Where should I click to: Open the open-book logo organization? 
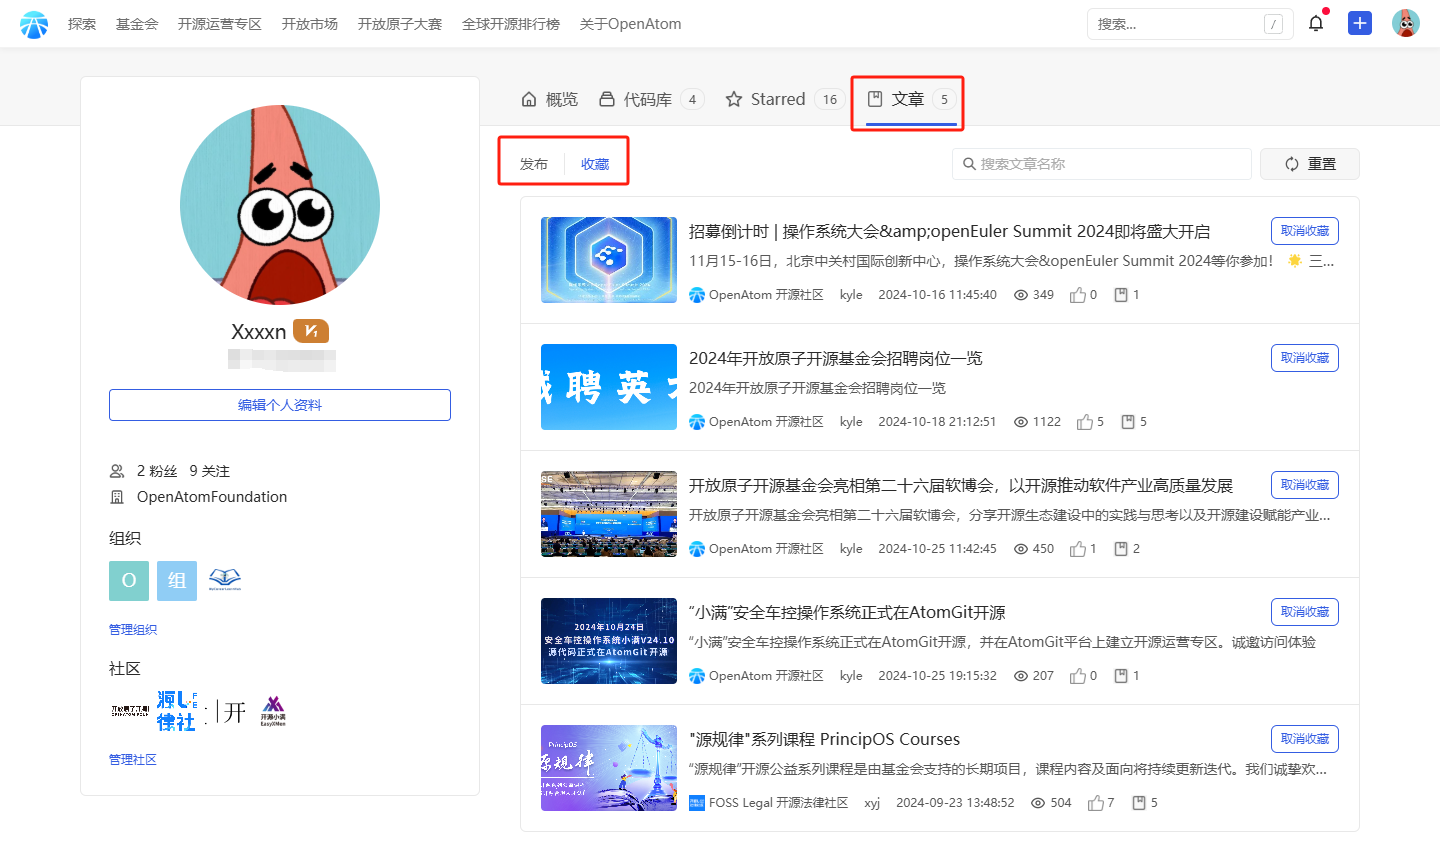pyautogui.click(x=225, y=580)
